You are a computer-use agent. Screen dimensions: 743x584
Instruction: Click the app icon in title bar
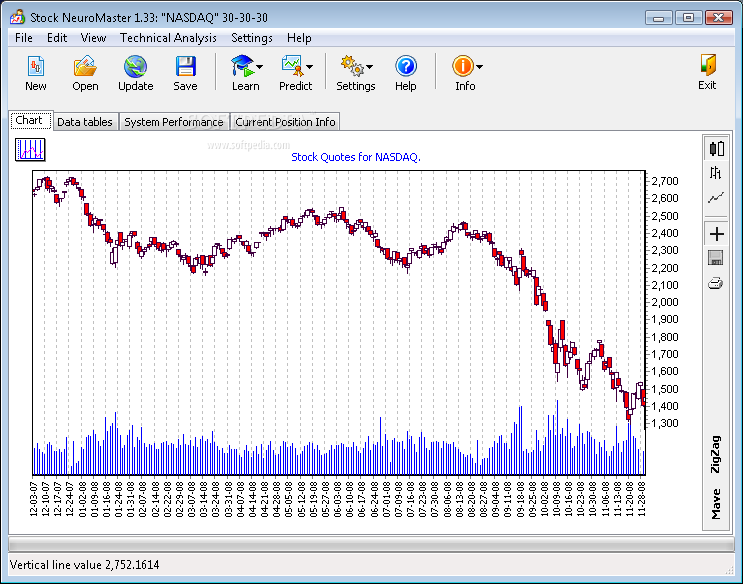pyautogui.click(x=18, y=17)
